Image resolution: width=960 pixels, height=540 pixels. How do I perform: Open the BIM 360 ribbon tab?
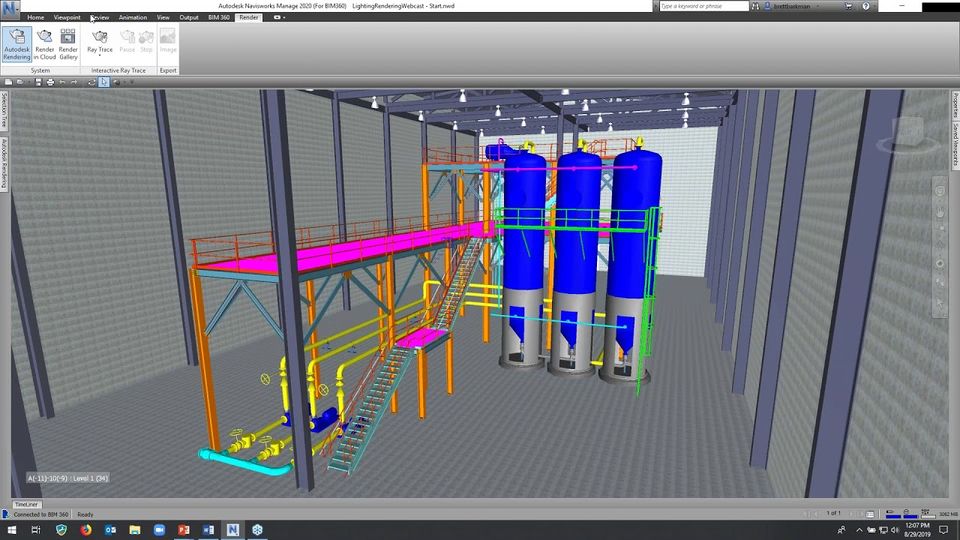(219, 17)
